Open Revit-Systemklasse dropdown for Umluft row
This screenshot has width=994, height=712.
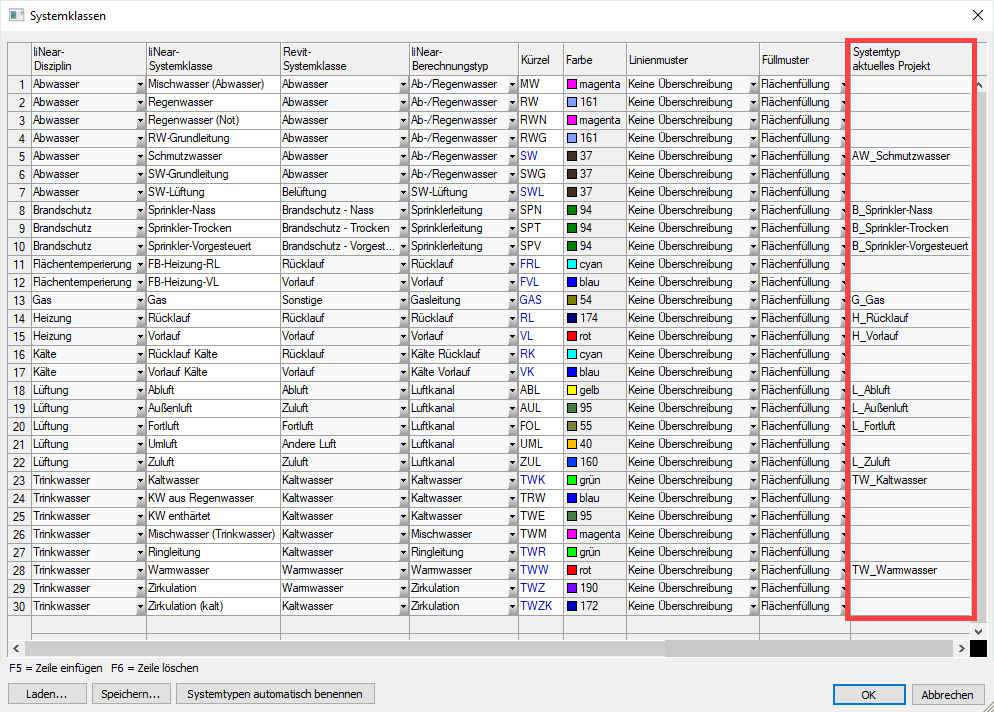click(403, 444)
